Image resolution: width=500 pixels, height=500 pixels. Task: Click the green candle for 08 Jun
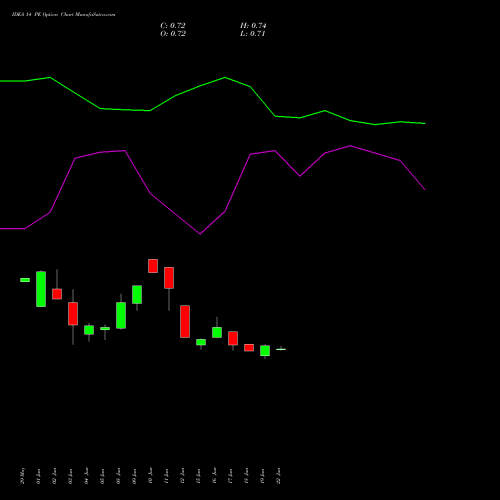(121, 315)
